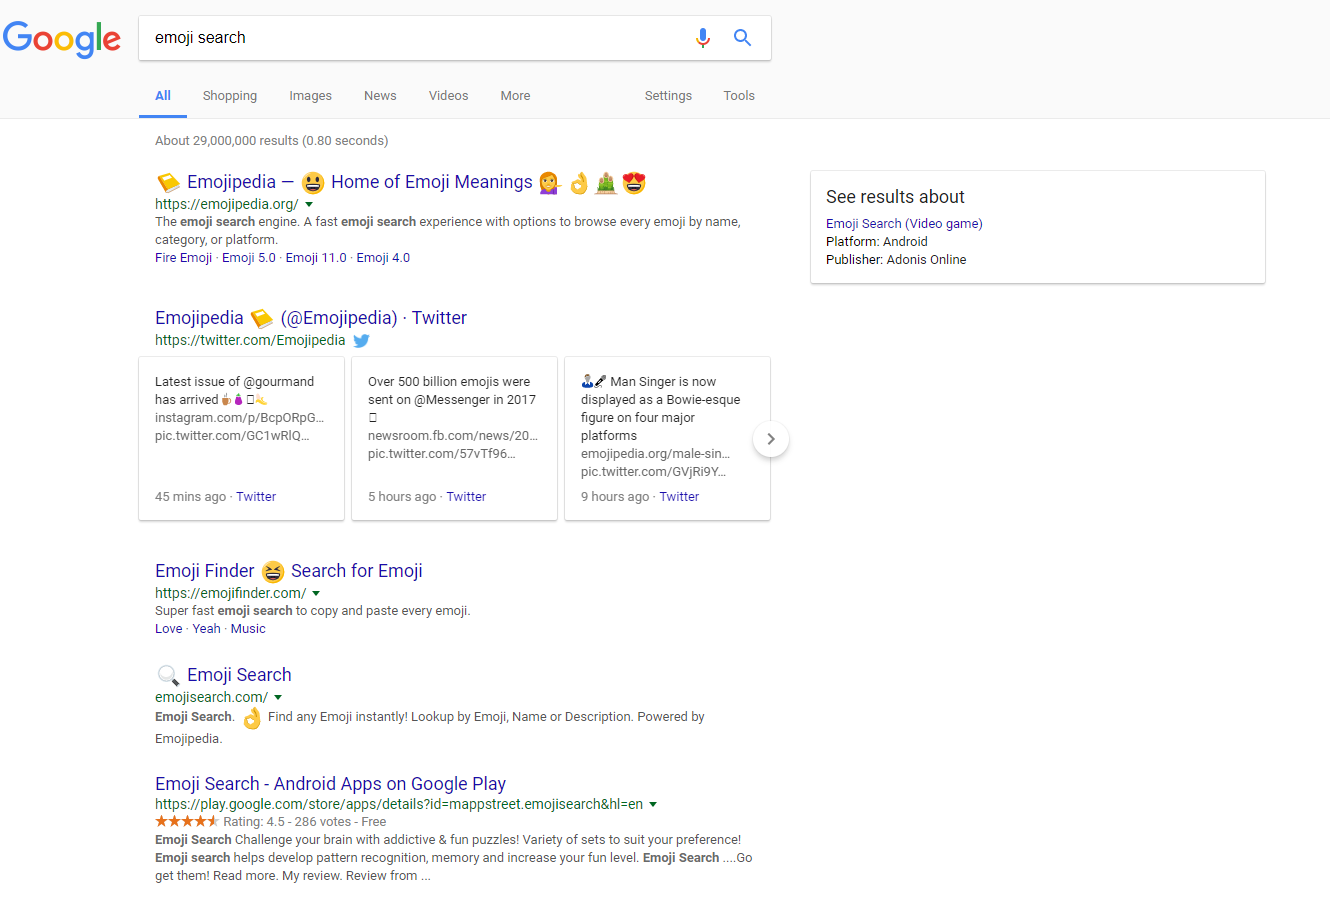The height and width of the screenshot is (905, 1330).
Task: Open the 'Emoji Search (Video game)' knowledge panel link
Action: tap(904, 224)
